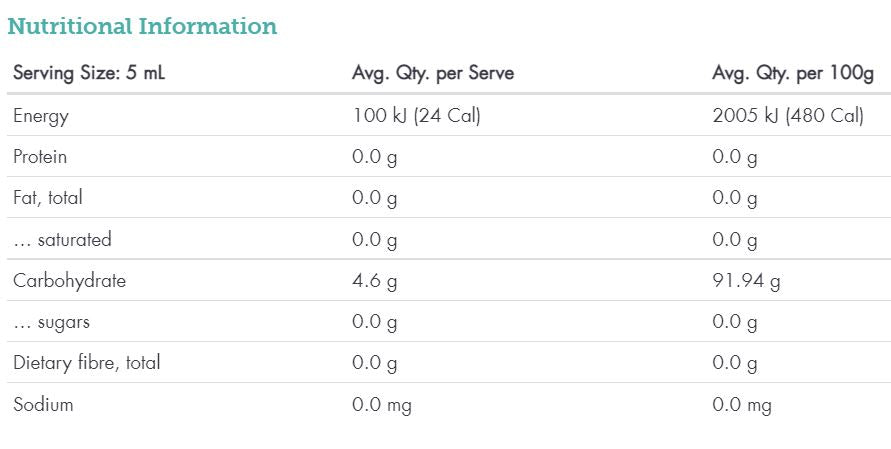Click the sugars row label

(x=52, y=322)
